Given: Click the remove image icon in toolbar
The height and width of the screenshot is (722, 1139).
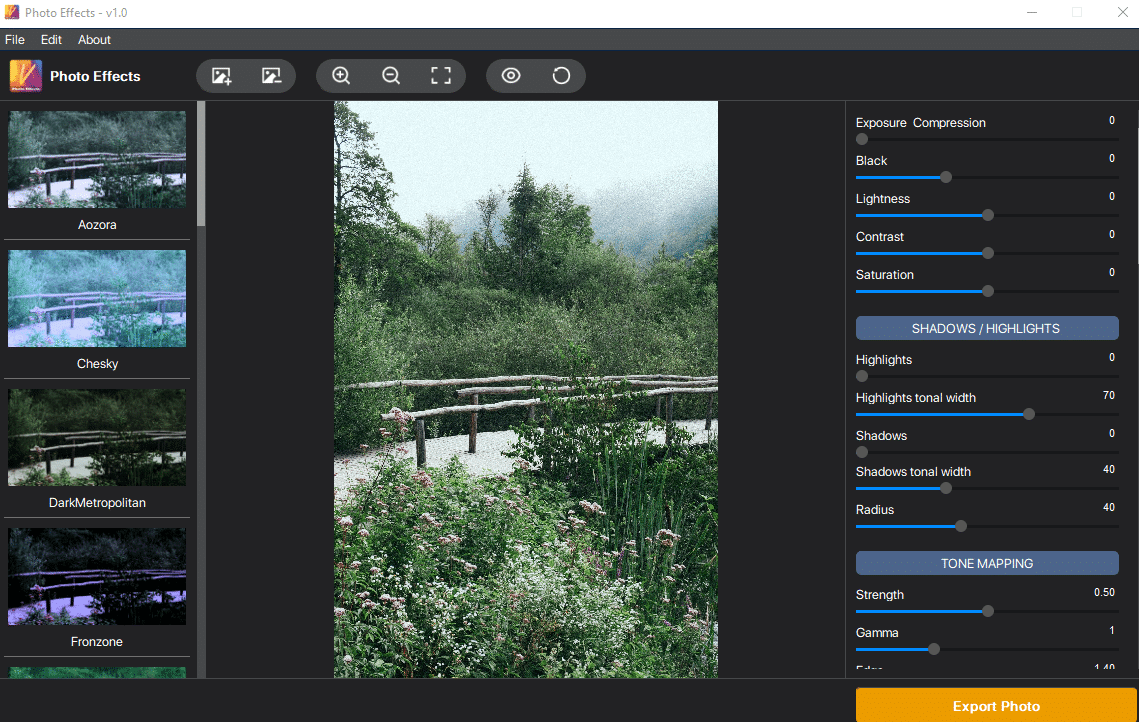Looking at the screenshot, I should pos(271,76).
